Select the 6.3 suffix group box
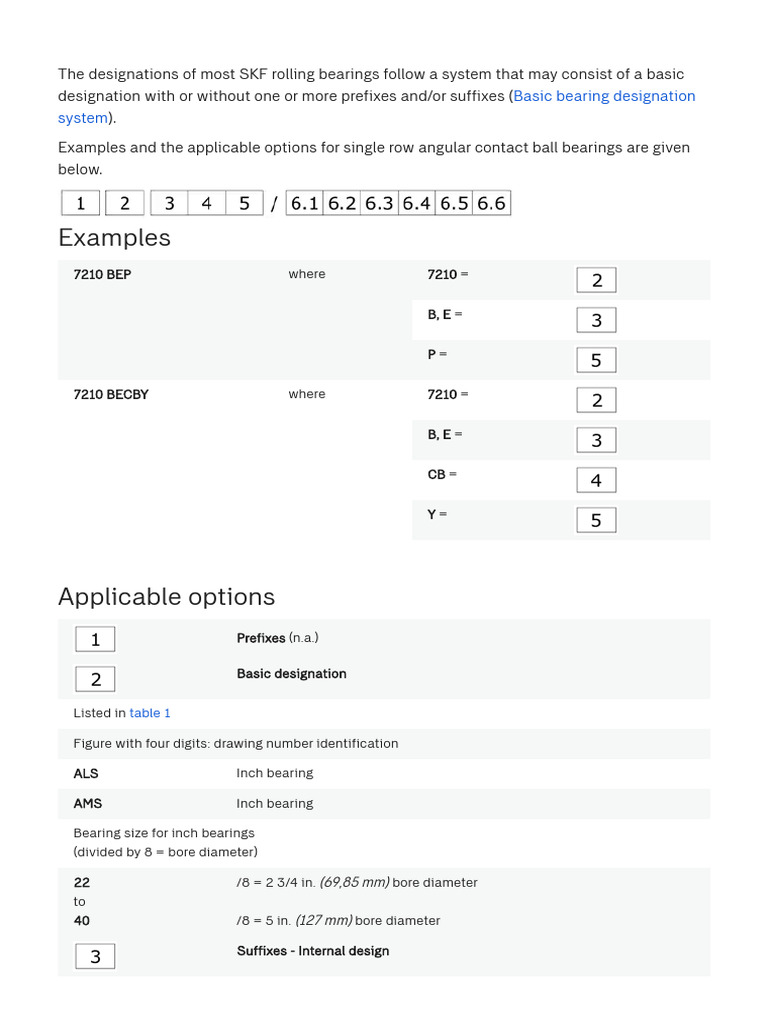Image resolution: width=768 pixels, height=1024 pixels. (379, 203)
